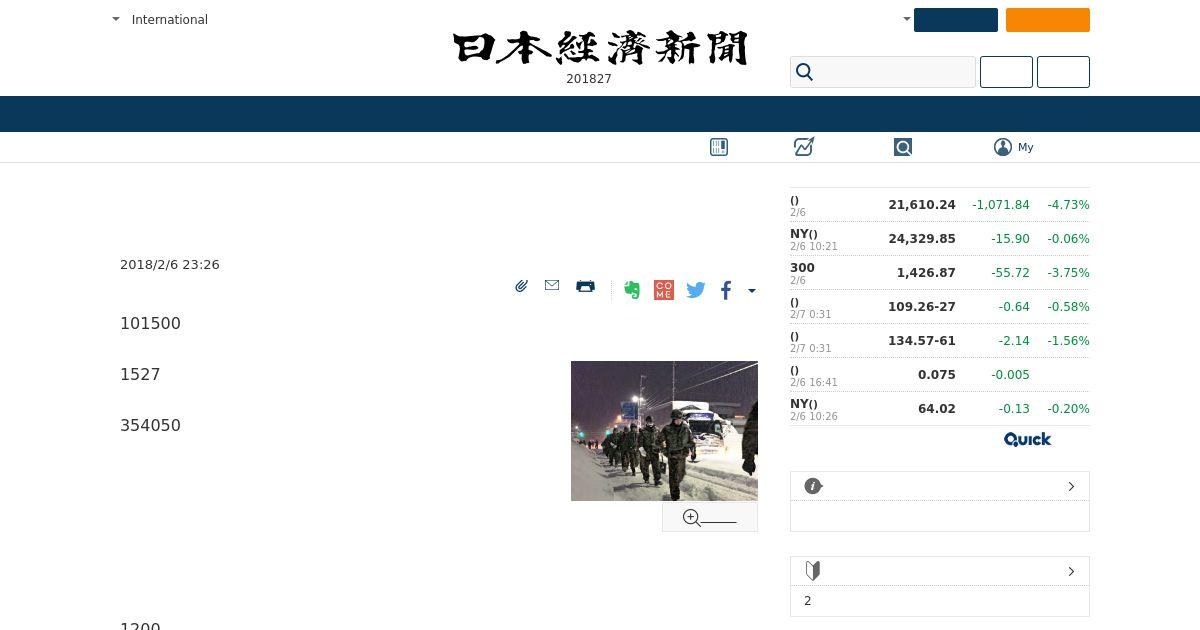
Task: Open the yield row showing 0.075
Action: [x=940, y=375]
